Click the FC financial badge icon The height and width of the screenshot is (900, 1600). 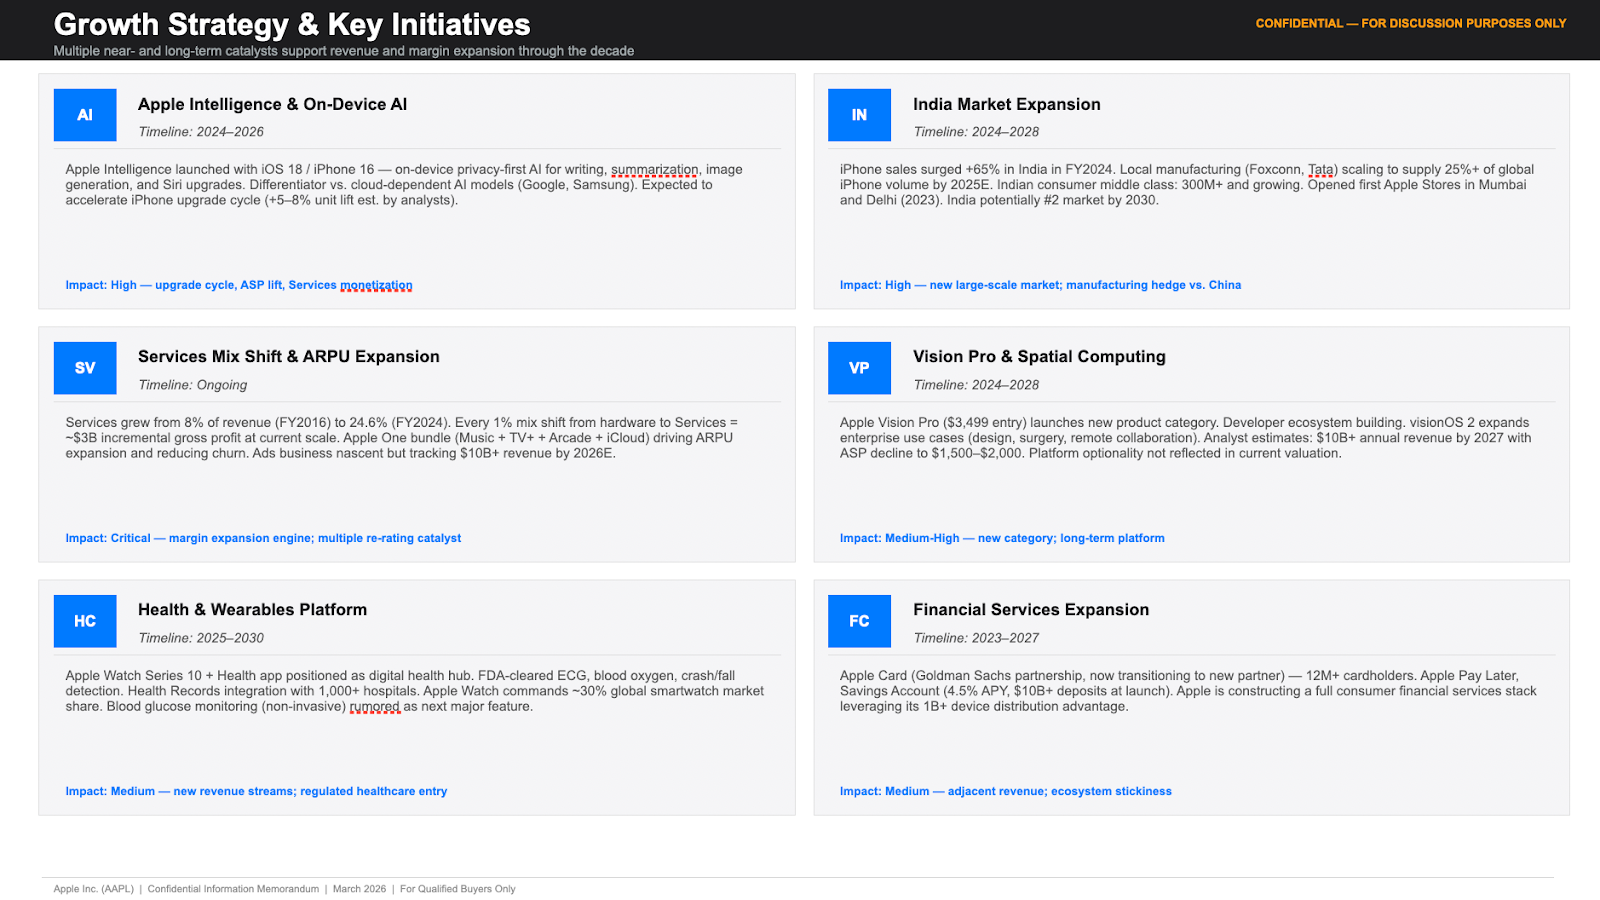point(859,621)
